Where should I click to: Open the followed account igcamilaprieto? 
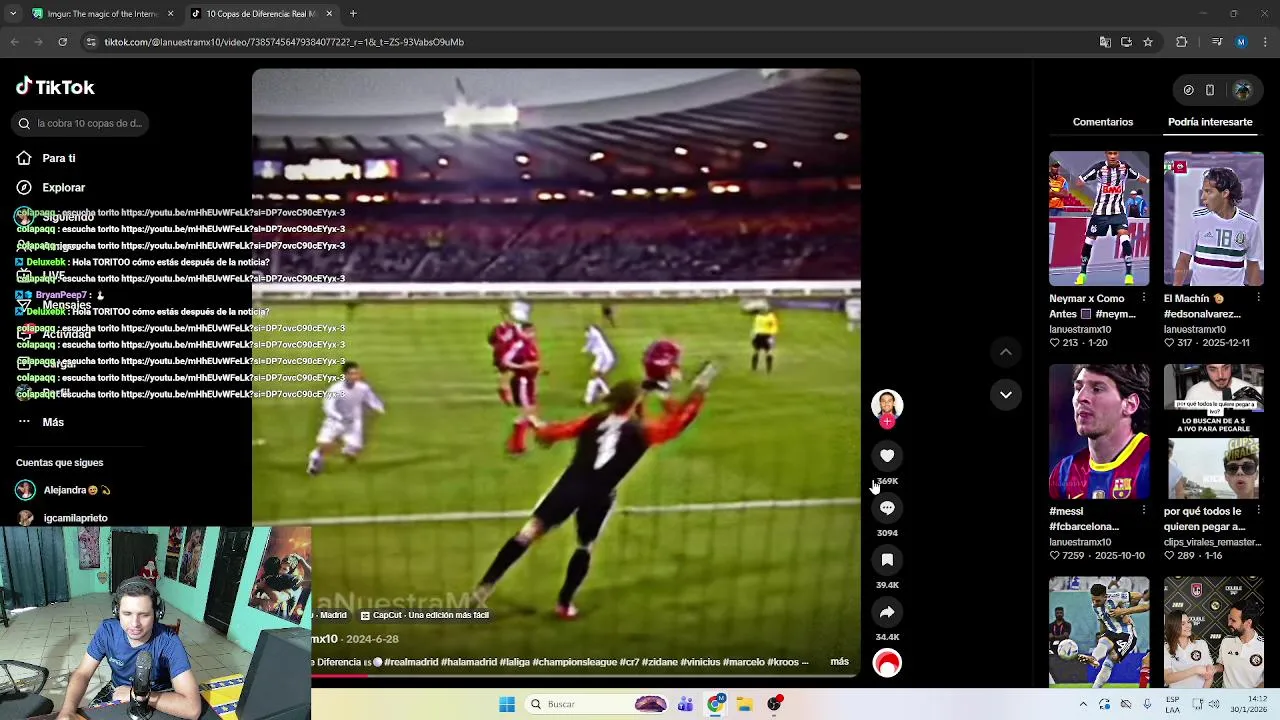62,518
